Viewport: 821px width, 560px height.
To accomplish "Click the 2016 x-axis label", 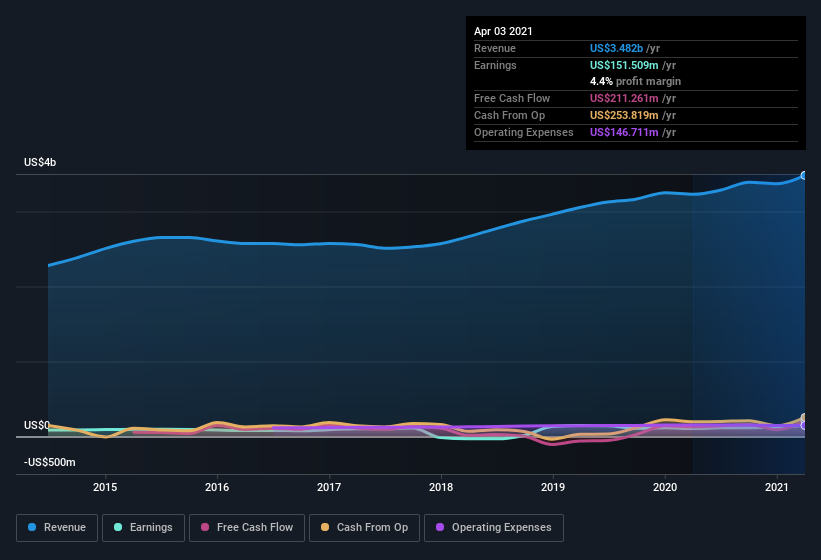I will click(x=217, y=487).
